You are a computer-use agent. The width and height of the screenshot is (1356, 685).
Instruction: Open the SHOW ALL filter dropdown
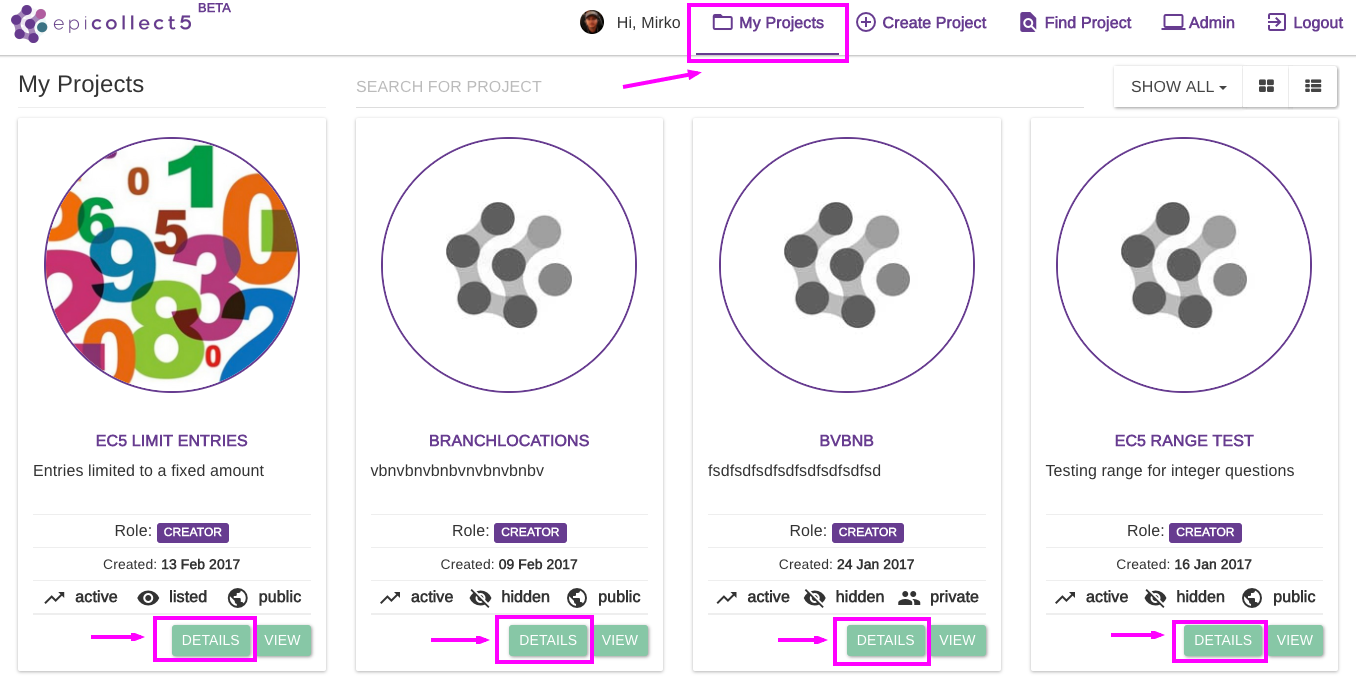point(1178,87)
